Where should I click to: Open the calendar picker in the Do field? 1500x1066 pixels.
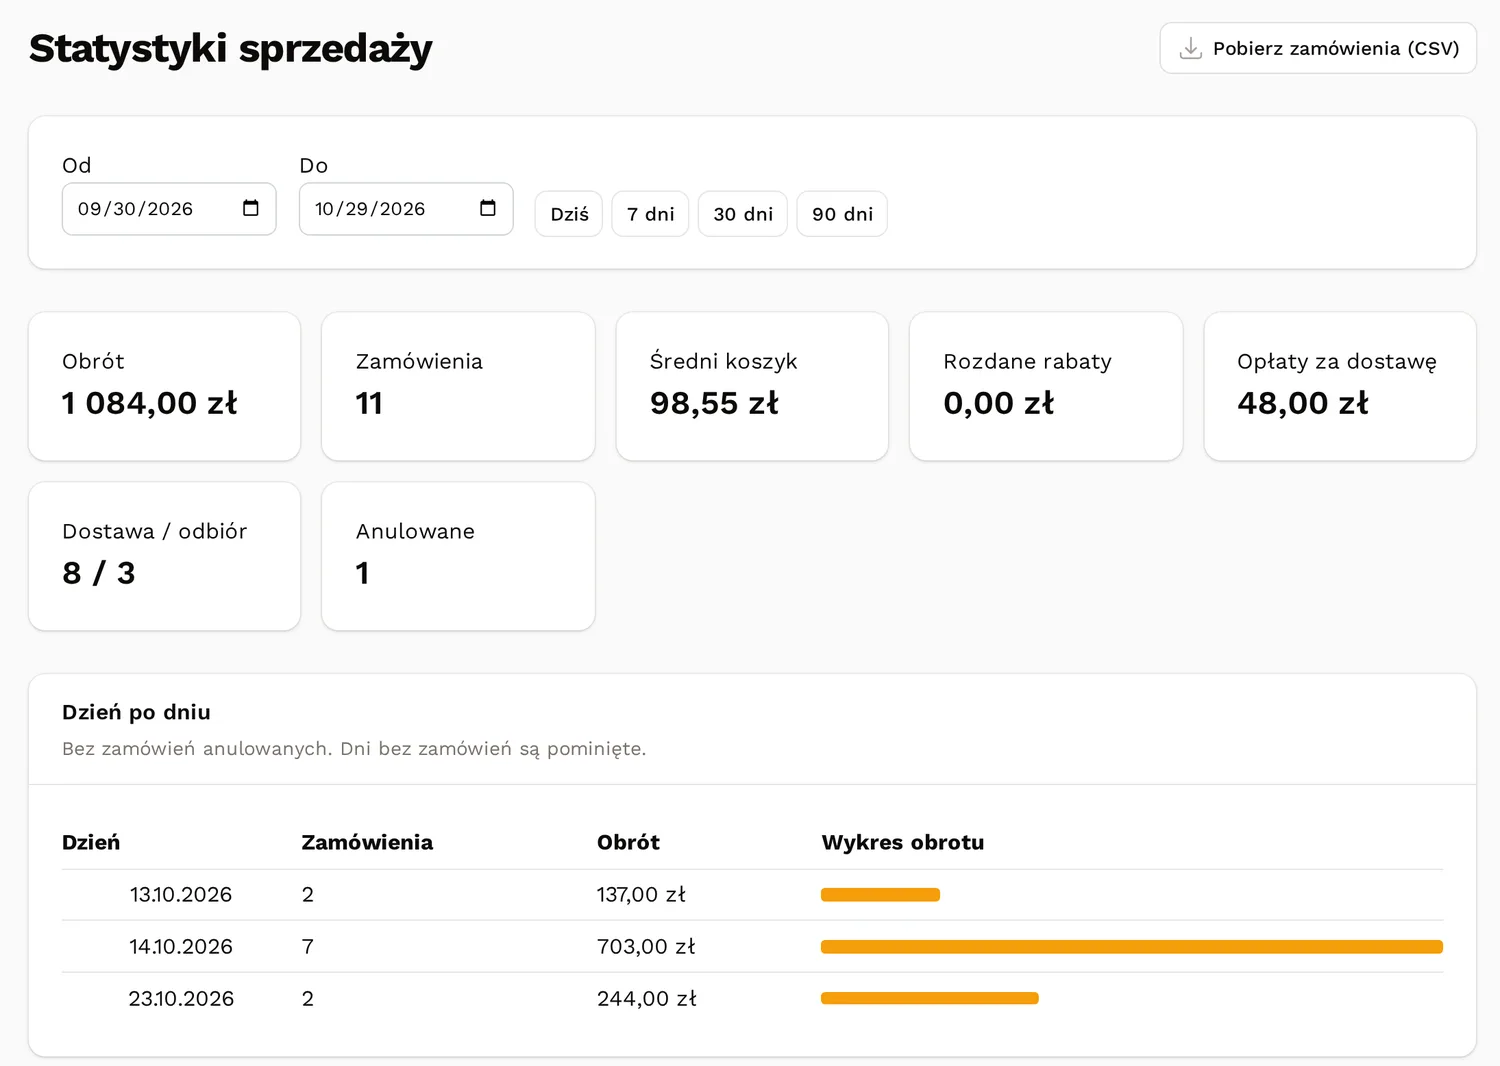(x=488, y=208)
